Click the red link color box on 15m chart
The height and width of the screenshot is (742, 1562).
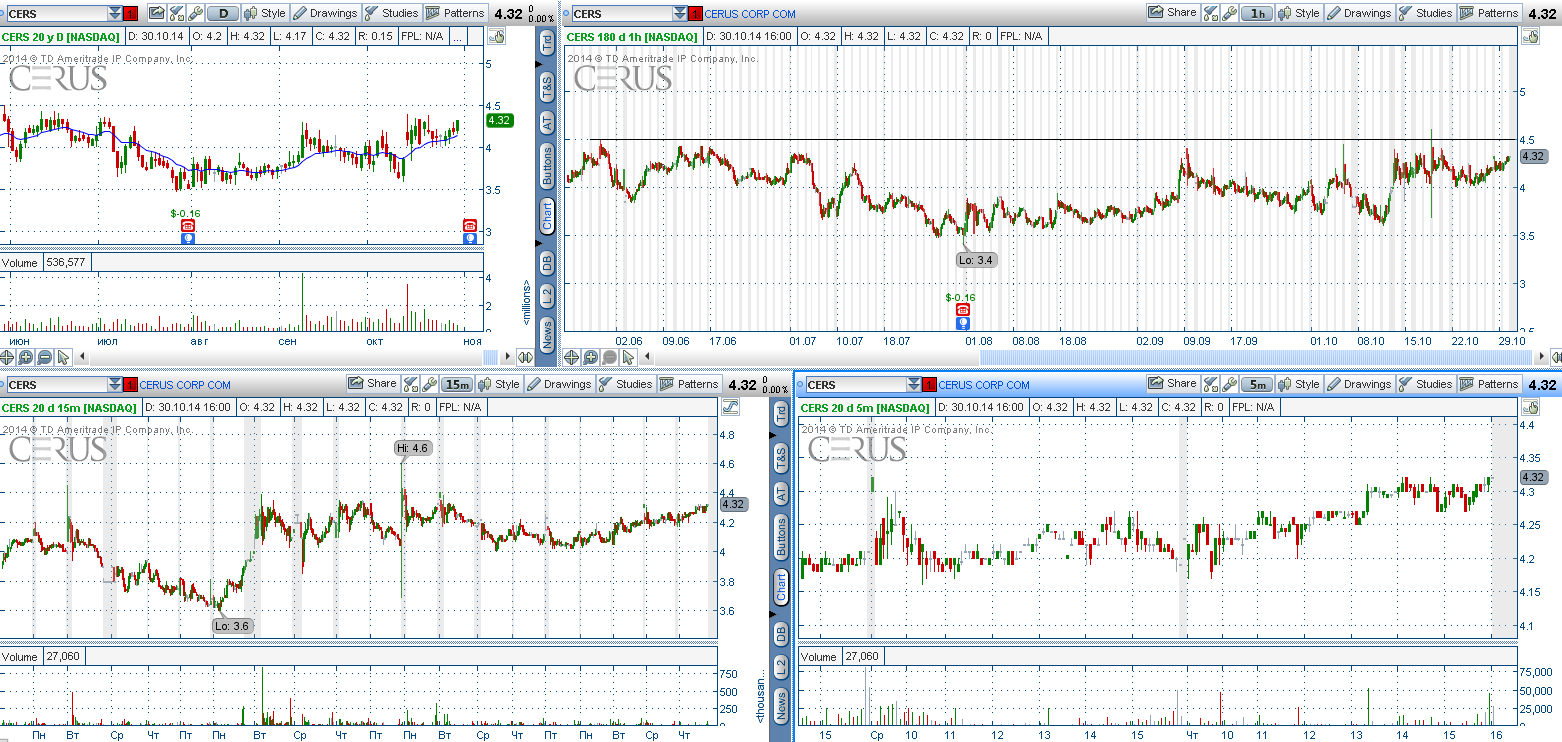tap(131, 385)
